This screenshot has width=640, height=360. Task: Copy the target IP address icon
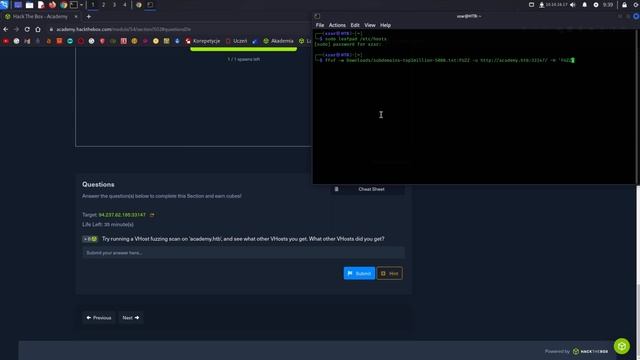pyautogui.click(x=152, y=215)
